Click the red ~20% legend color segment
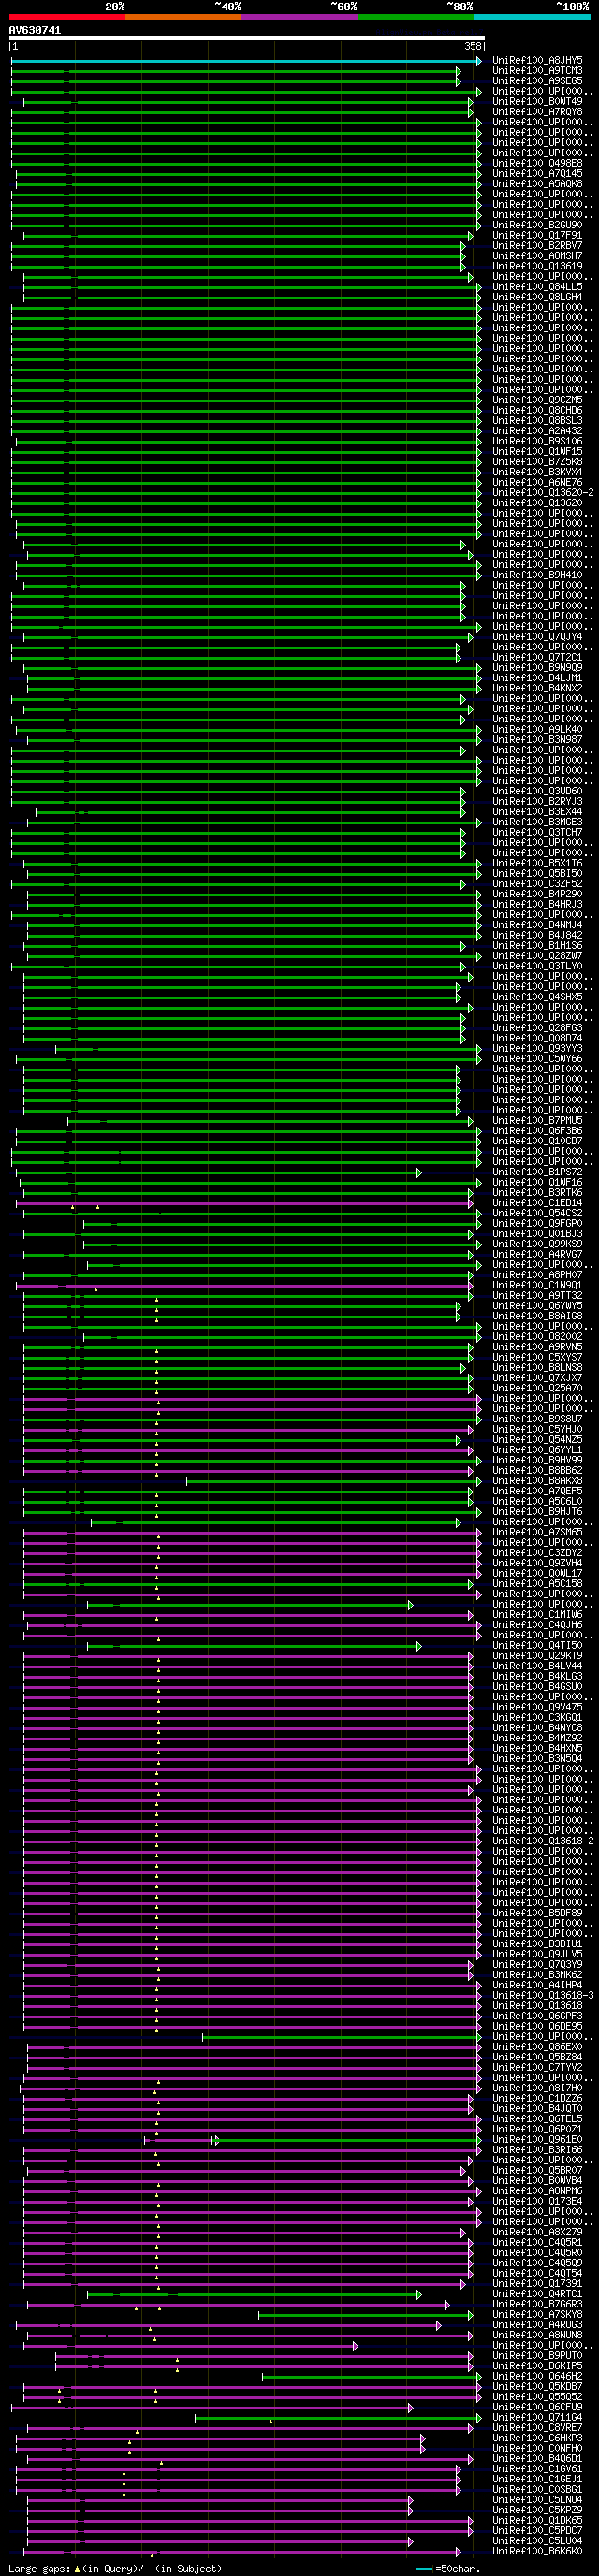This screenshot has height=2576, width=599. (67, 17)
